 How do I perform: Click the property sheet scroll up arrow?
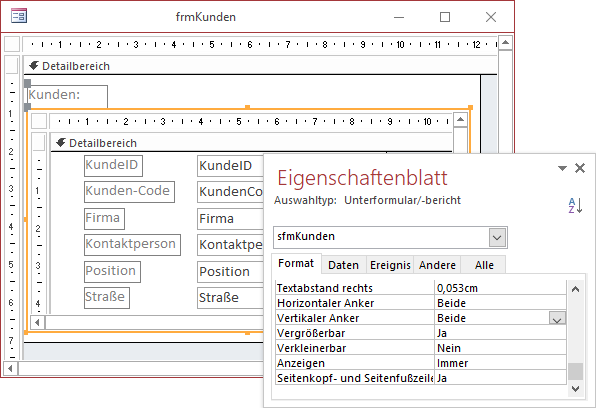(575, 289)
